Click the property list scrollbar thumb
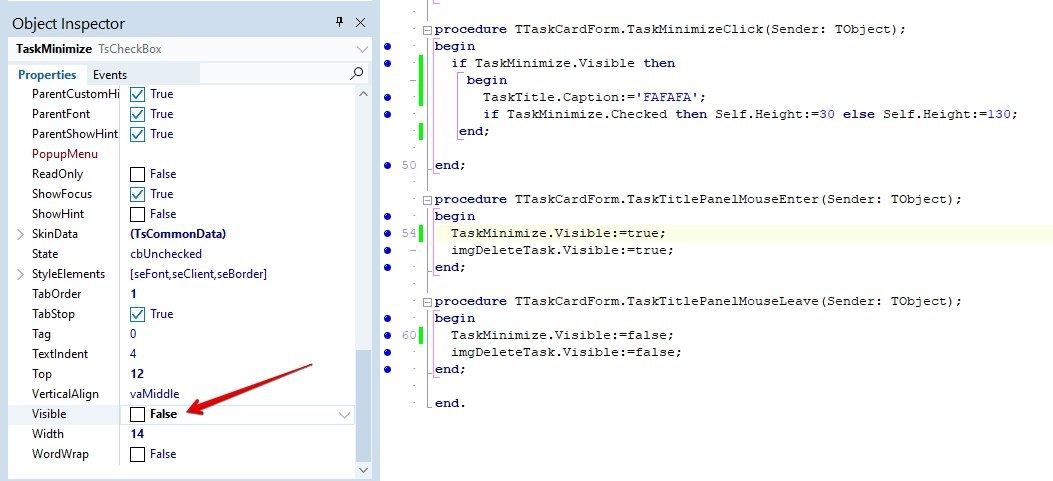This screenshot has width=1053, height=481. pyautogui.click(x=363, y=406)
